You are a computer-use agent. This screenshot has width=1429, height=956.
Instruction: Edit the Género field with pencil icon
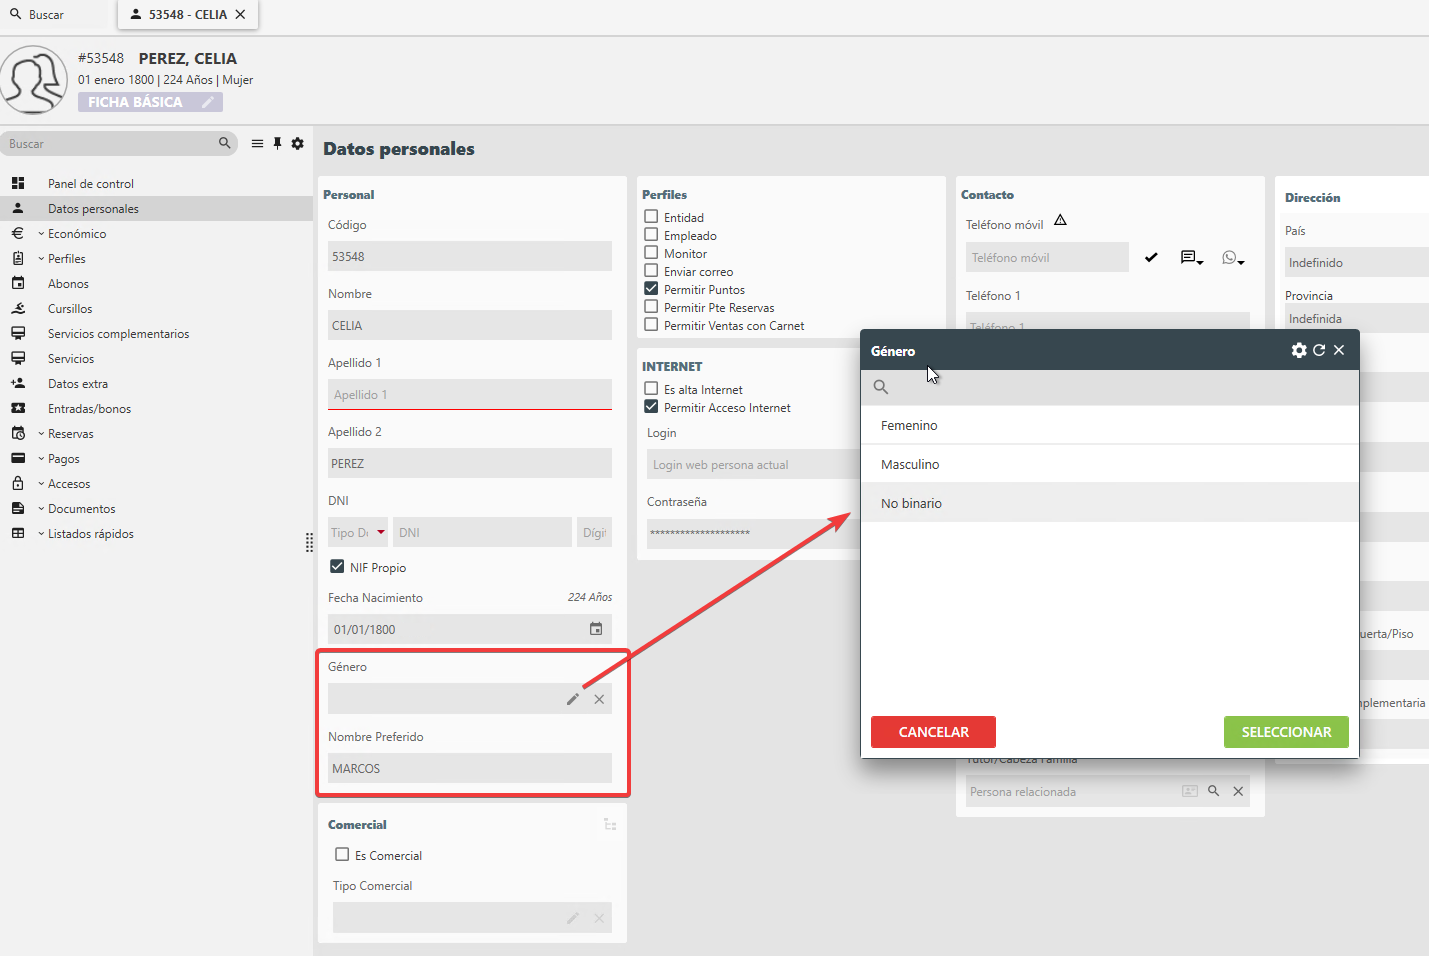(573, 699)
